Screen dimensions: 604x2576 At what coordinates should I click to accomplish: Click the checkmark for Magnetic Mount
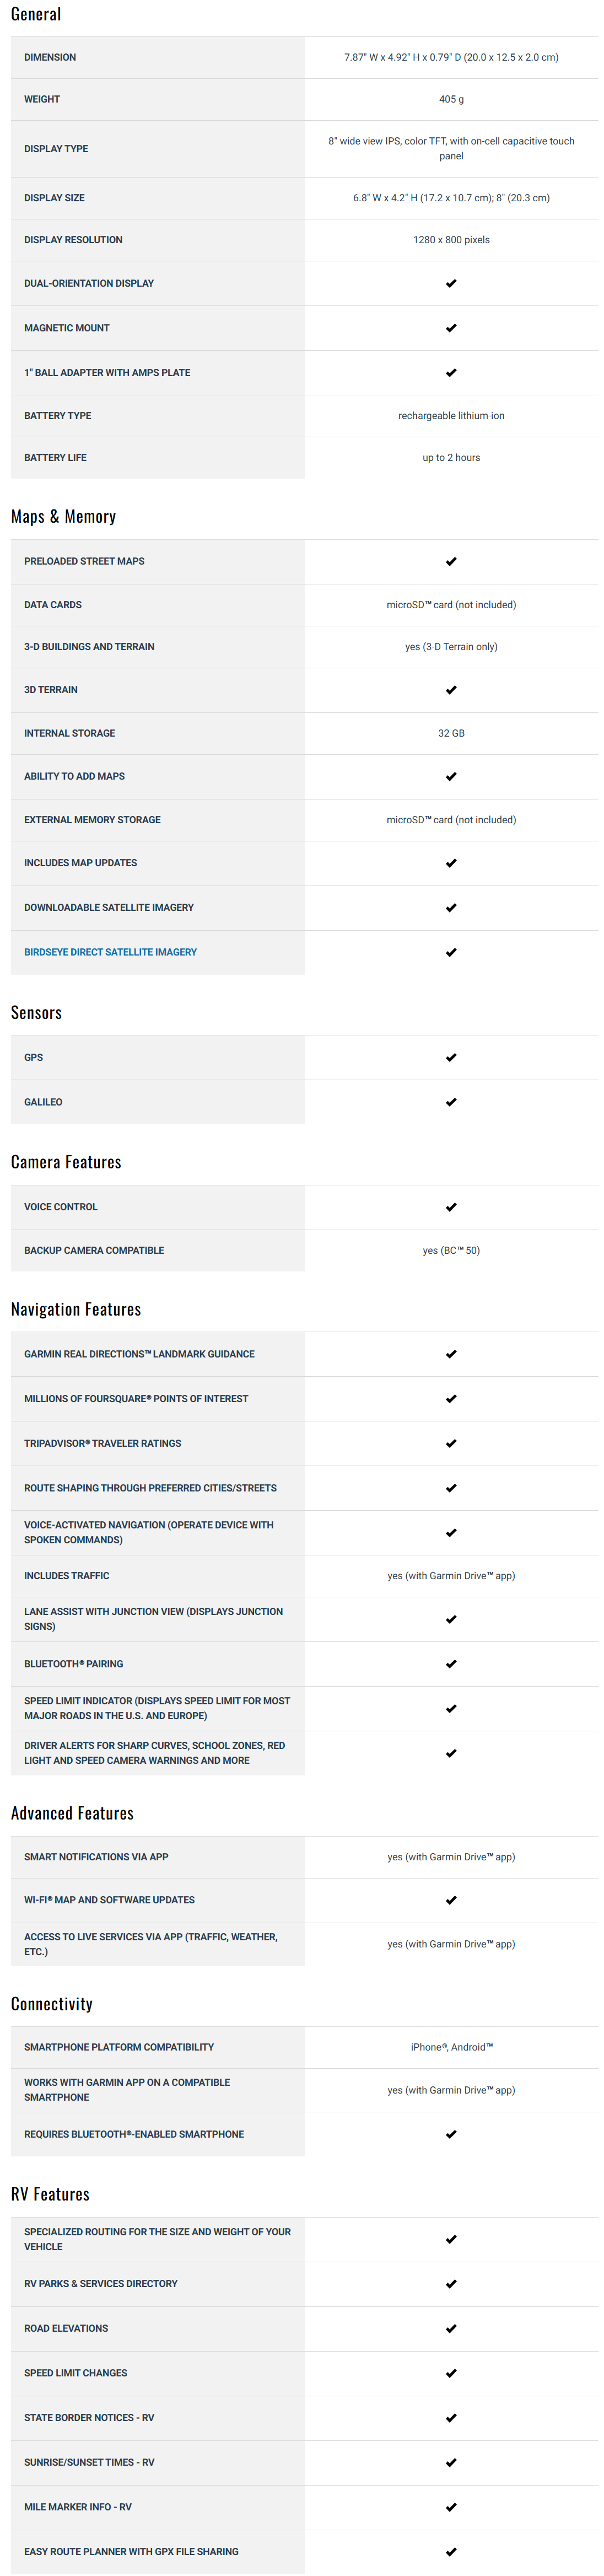(451, 328)
